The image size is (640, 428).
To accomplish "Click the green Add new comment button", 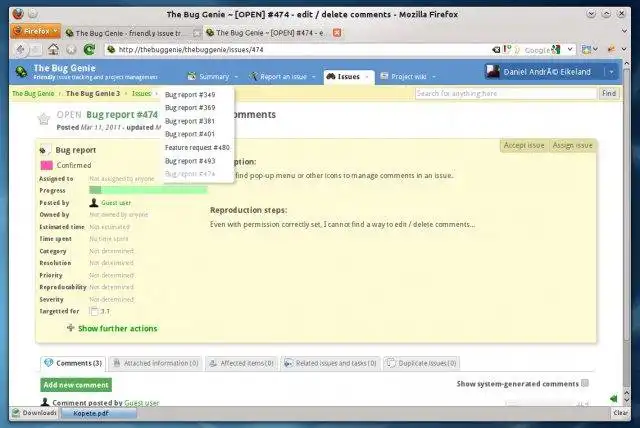I will pyautogui.click(x=76, y=385).
